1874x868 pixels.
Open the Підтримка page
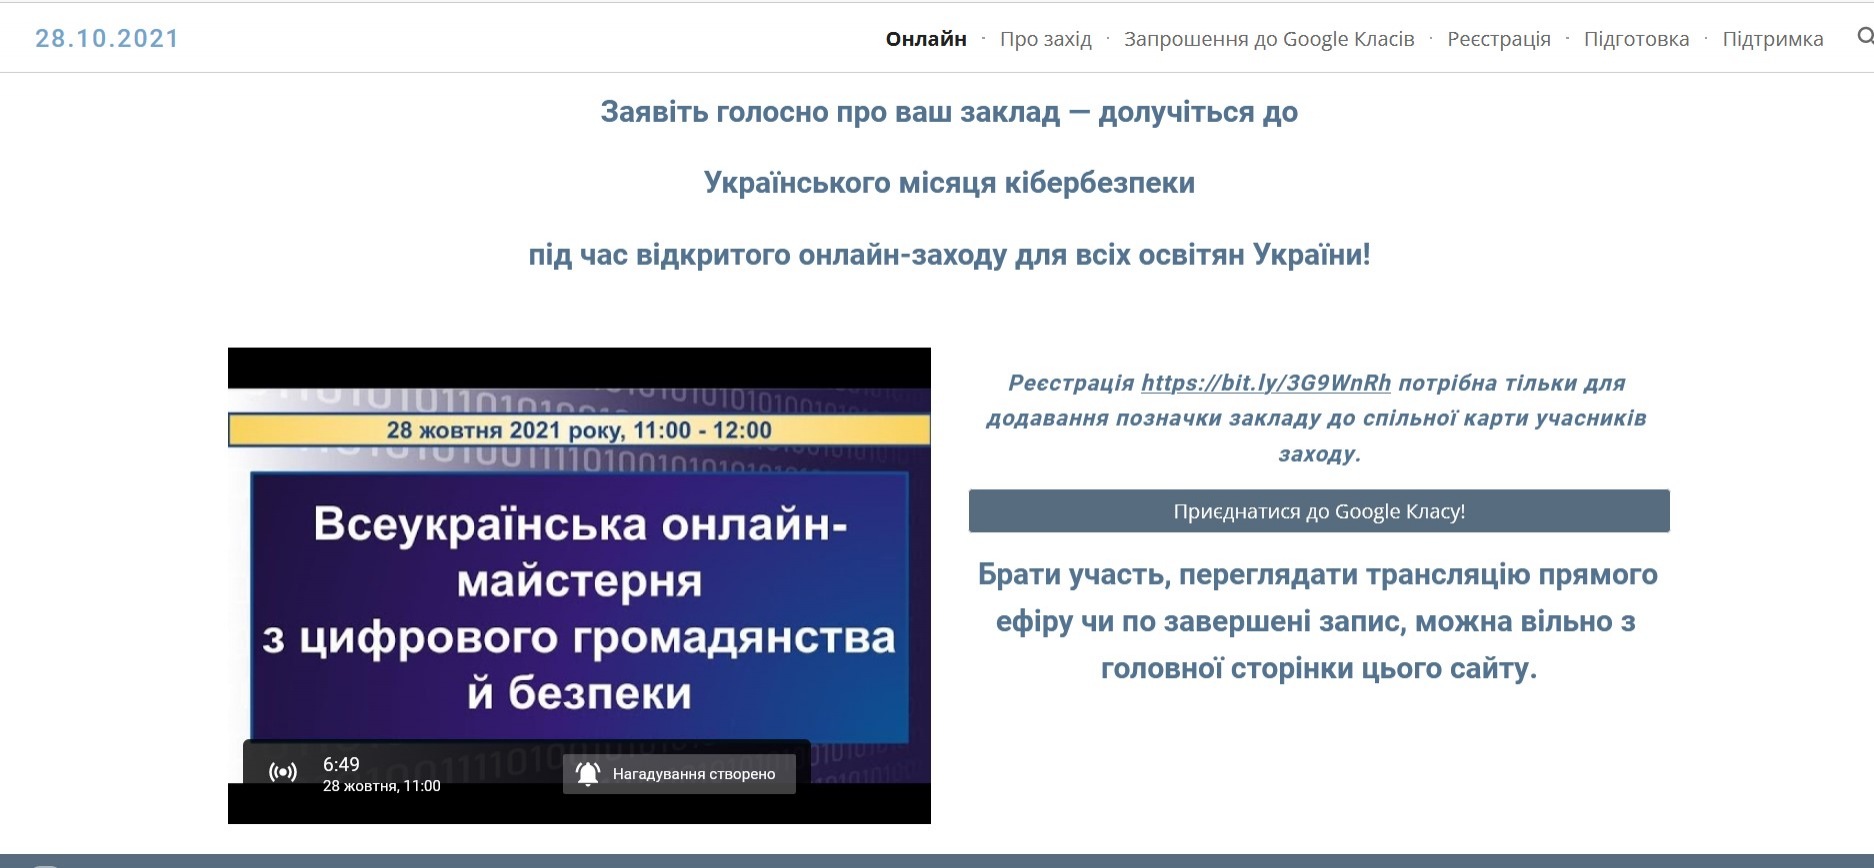point(1772,39)
